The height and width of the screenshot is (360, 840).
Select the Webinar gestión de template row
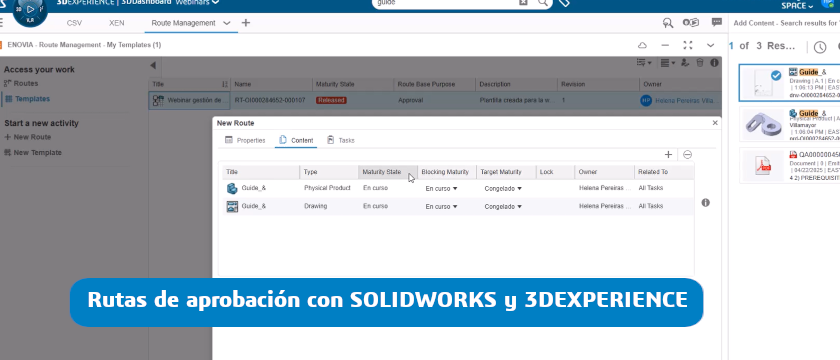point(435,100)
